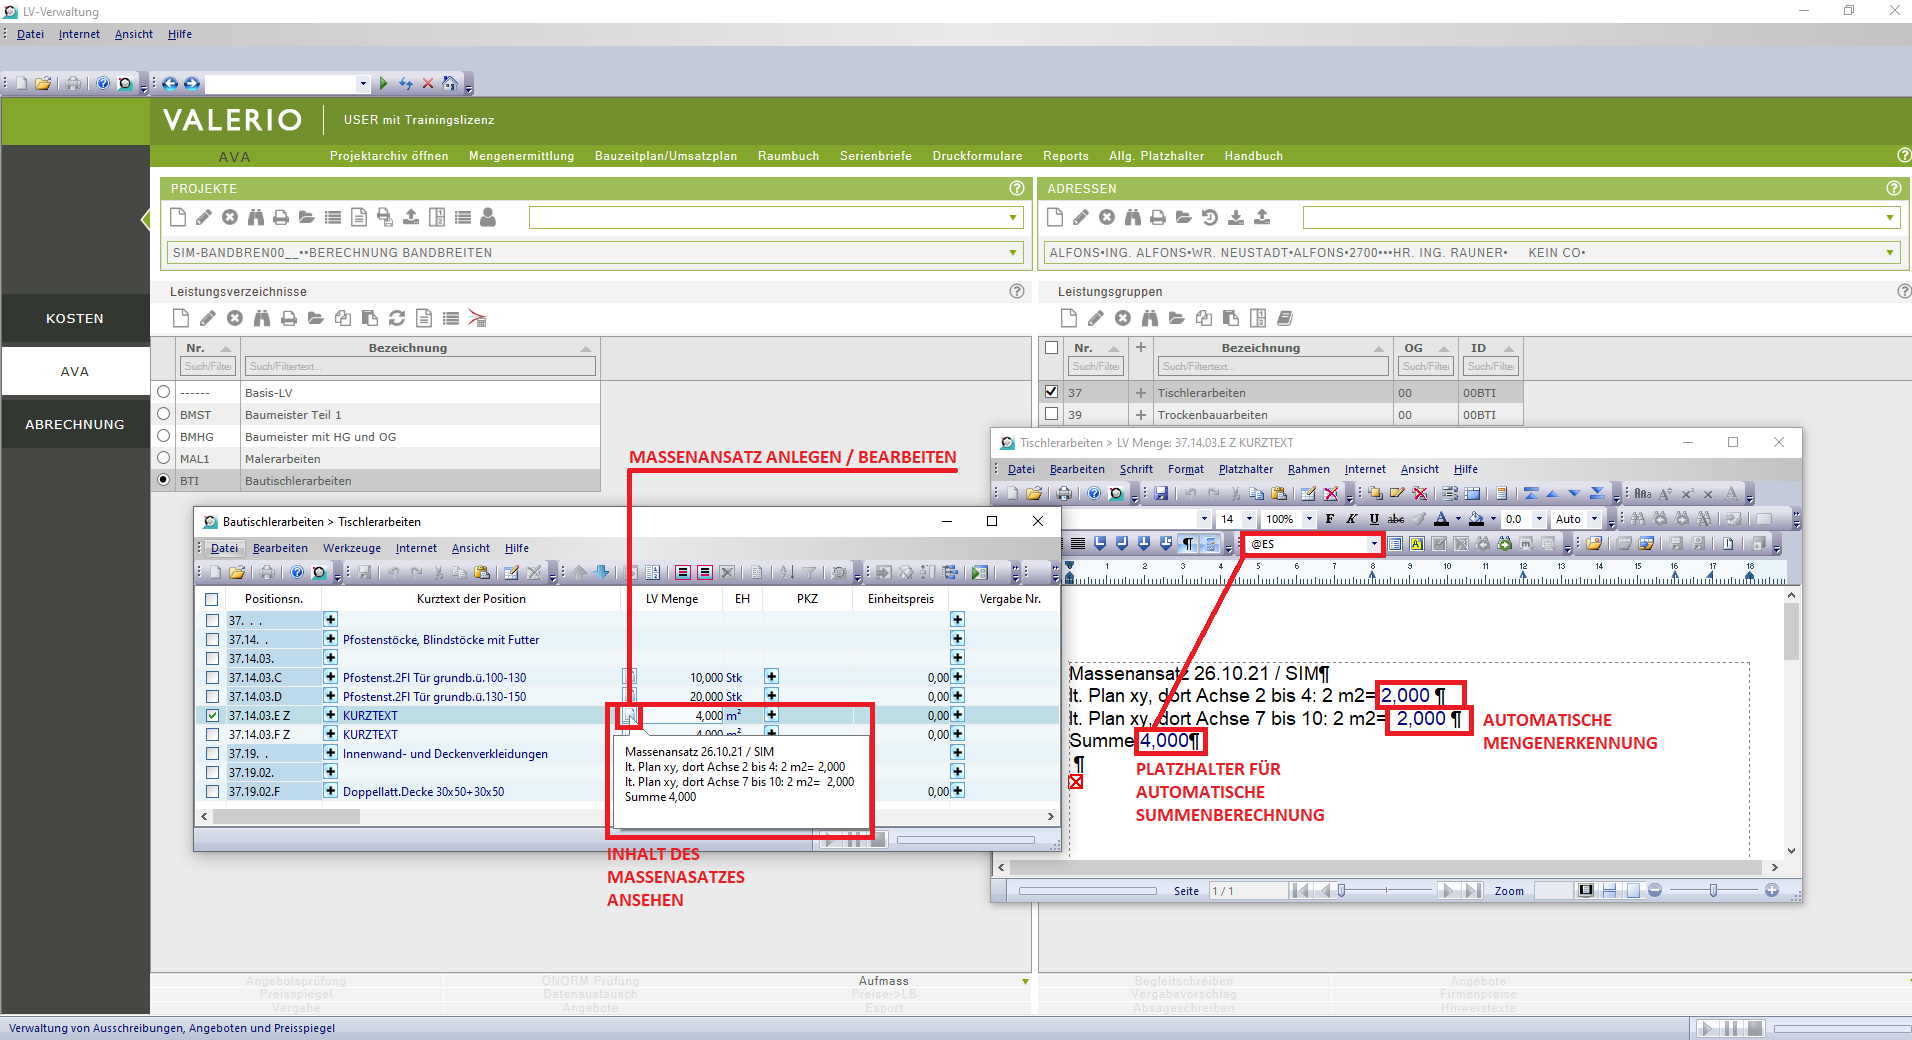Click the save disk icon in text editor
The width and height of the screenshot is (1912, 1040).
(1161, 493)
